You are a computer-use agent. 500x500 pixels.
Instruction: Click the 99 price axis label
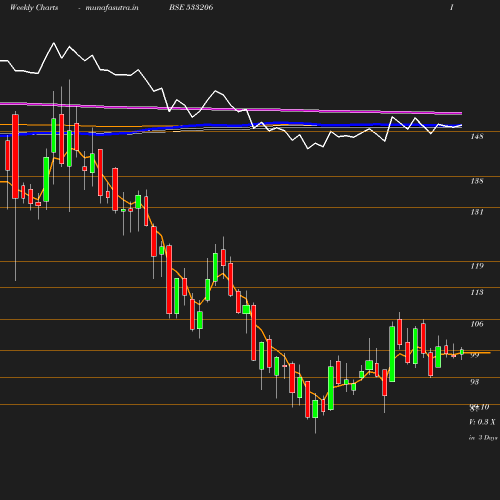(x=475, y=355)
